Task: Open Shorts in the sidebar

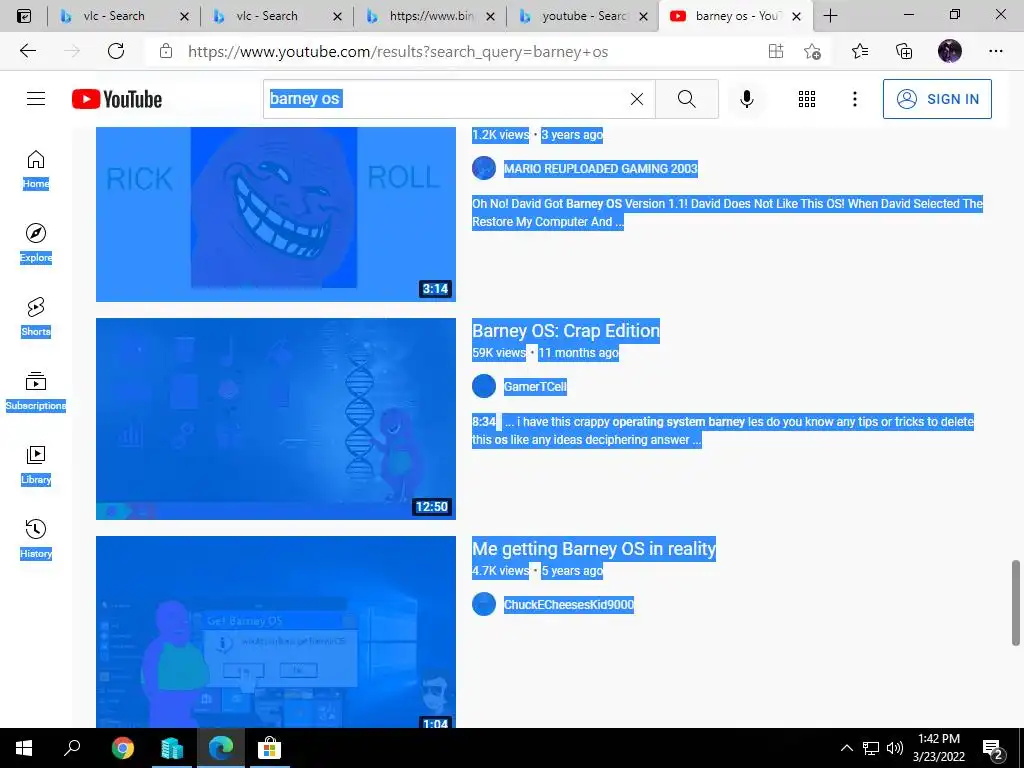Action: (x=36, y=317)
